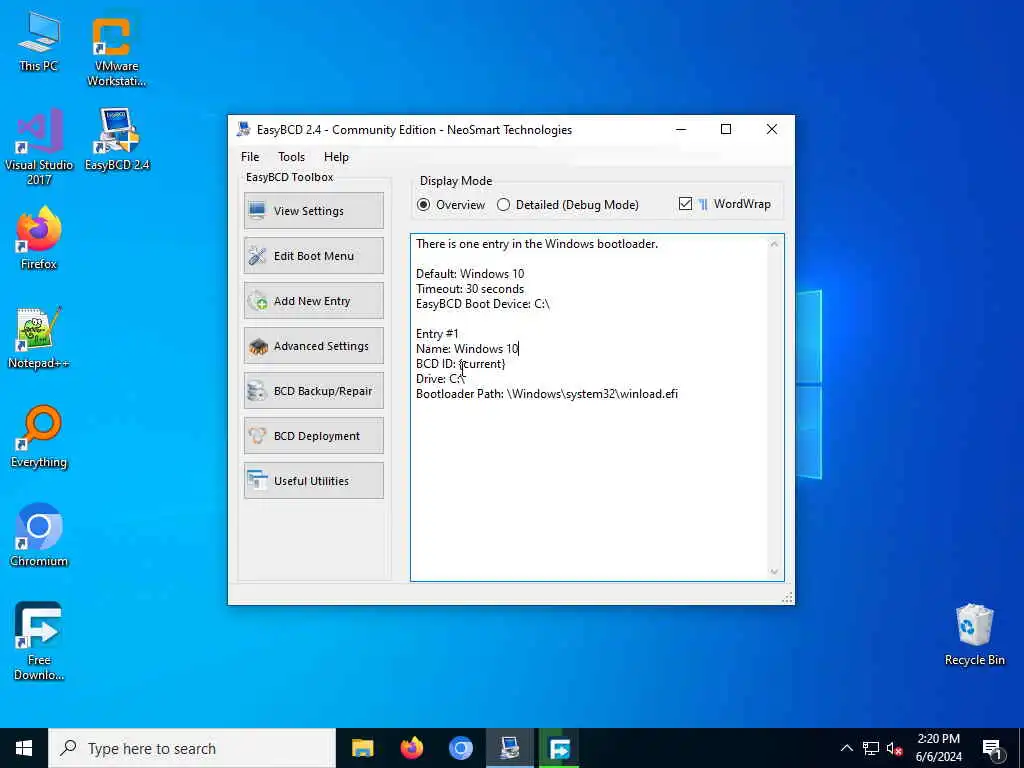Open the View Settings panel
The height and width of the screenshot is (768, 1024).
[x=313, y=211]
